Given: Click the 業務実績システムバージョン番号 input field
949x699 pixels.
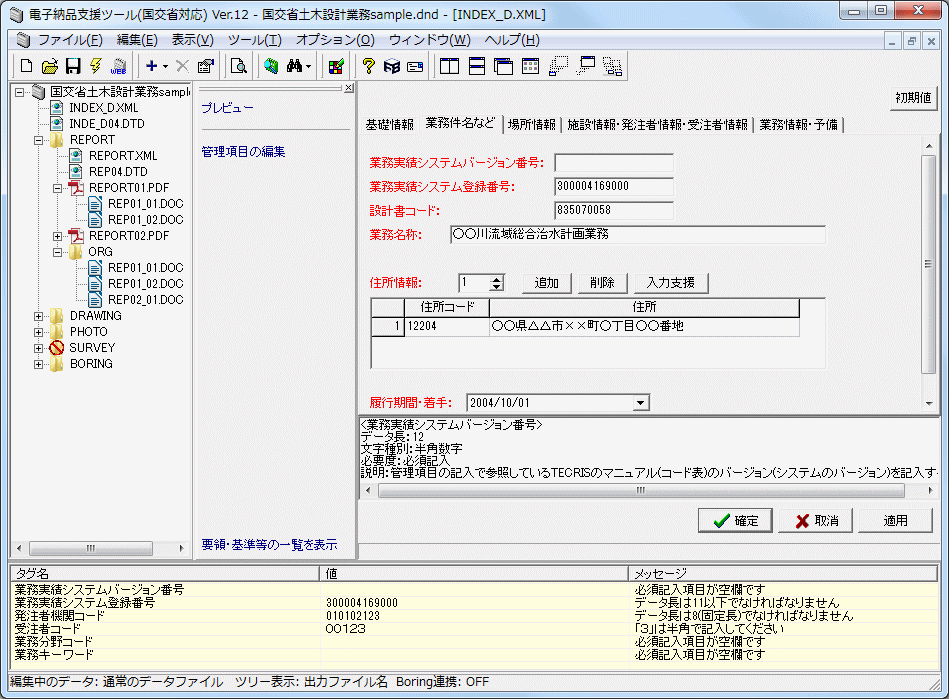Looking at the screenshot, I should coord(614,163).
